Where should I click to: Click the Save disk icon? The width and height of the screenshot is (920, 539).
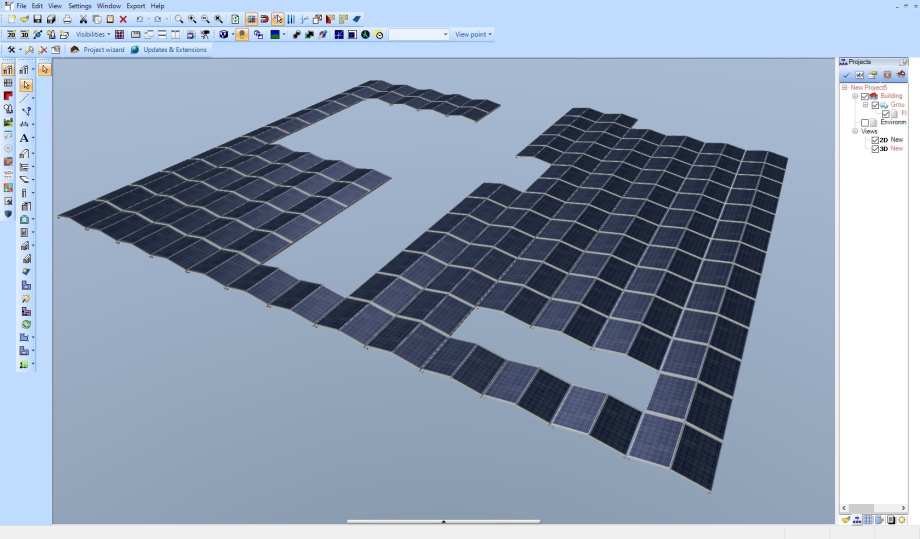click(37, 19)
